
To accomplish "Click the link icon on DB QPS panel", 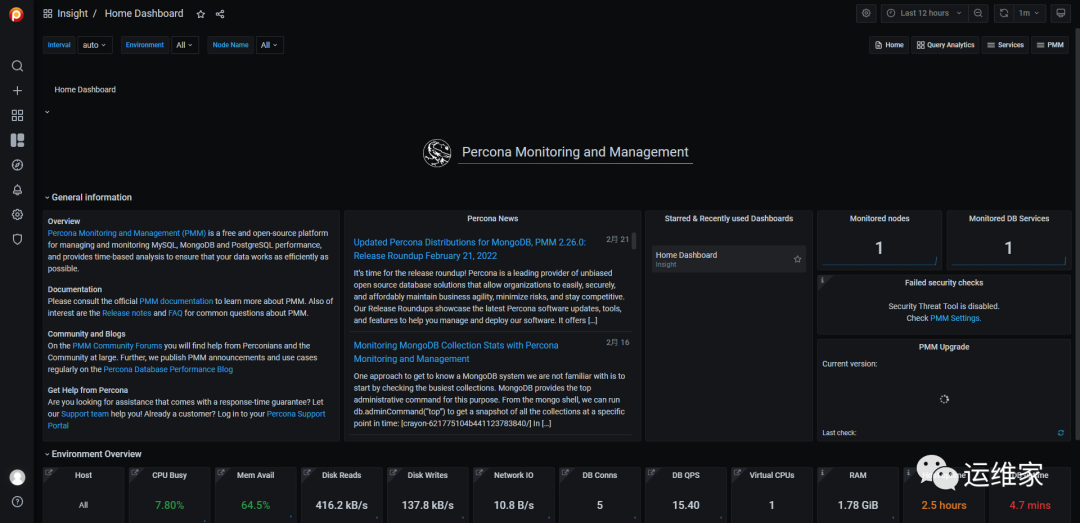I will [651, 473].
